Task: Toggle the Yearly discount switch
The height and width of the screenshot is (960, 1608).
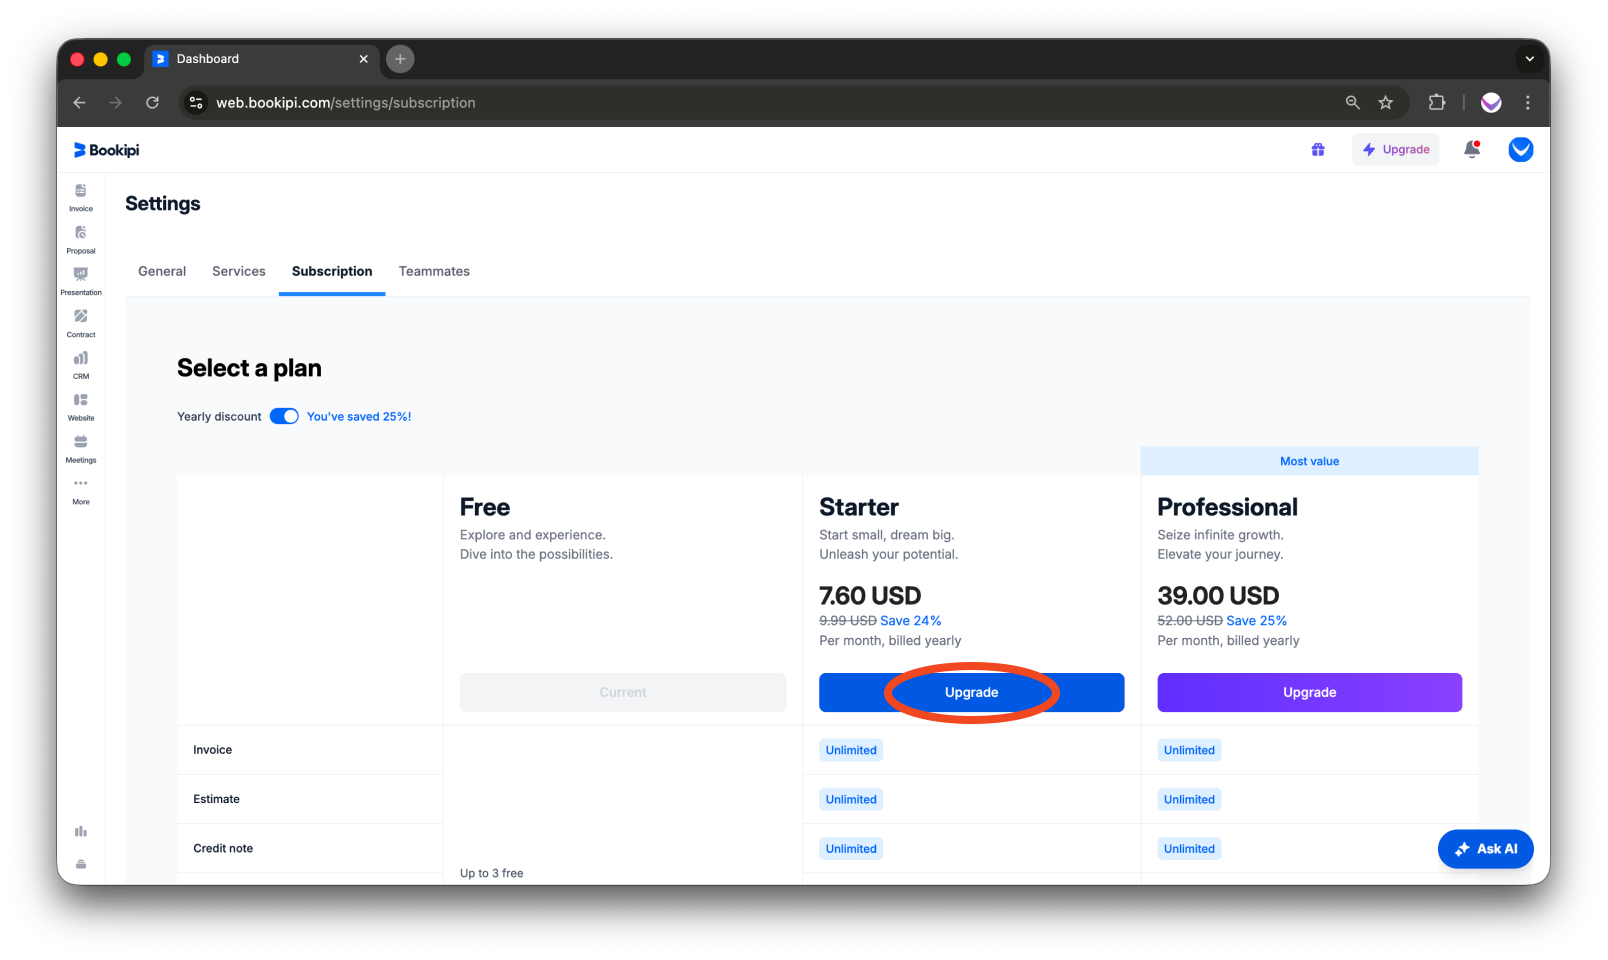Action: (x=284, y=416)
